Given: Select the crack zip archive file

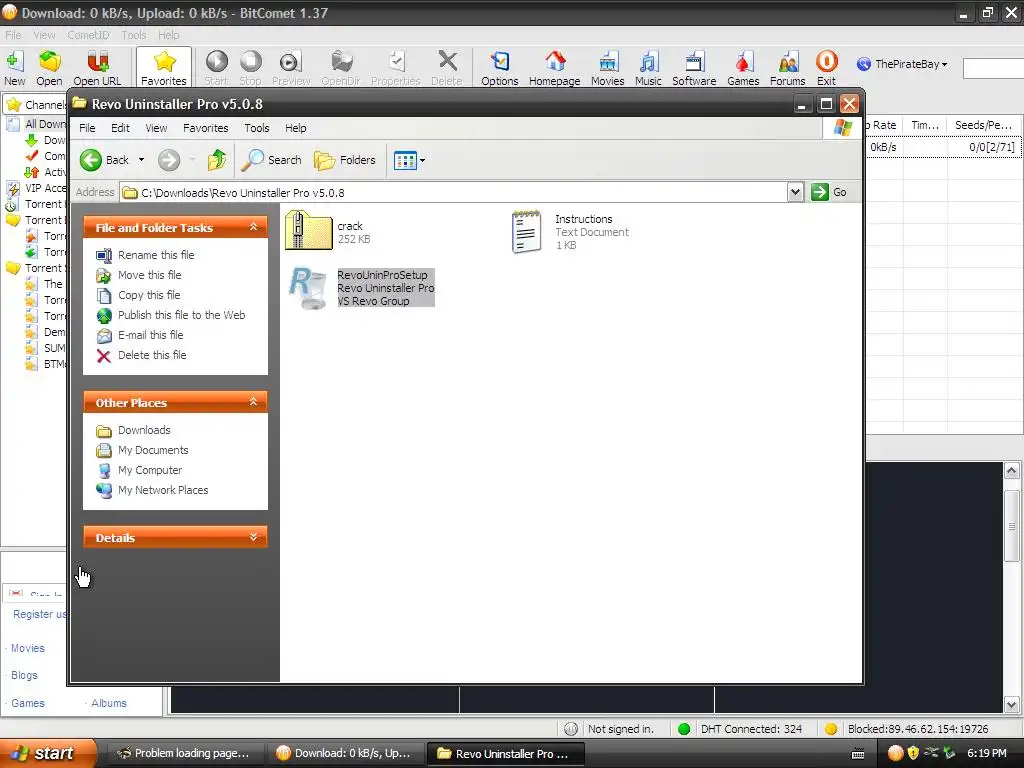Looking at the screenshot, I should [x=328, y=231].
